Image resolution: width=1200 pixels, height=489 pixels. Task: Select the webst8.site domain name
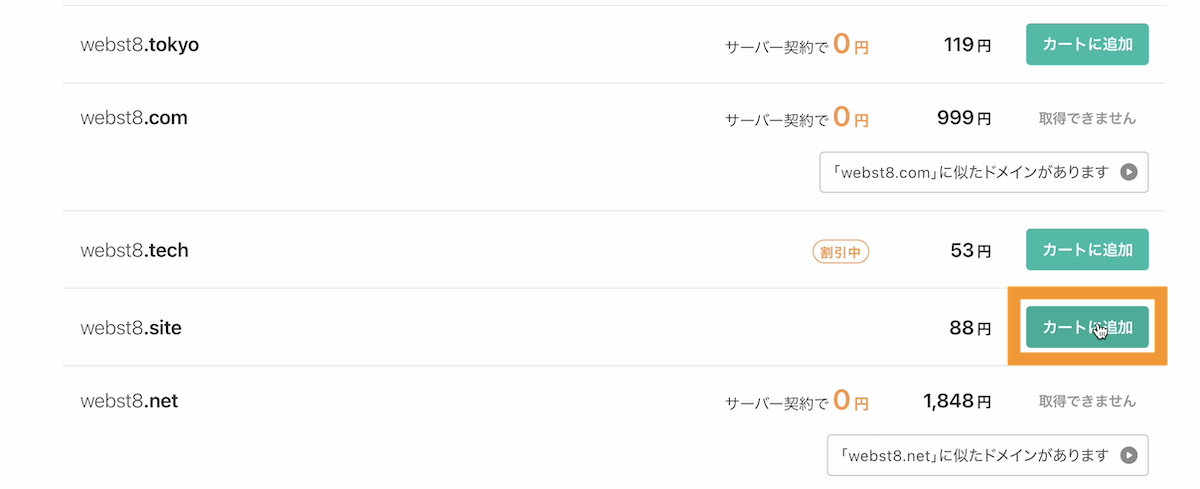pos(131,327)
